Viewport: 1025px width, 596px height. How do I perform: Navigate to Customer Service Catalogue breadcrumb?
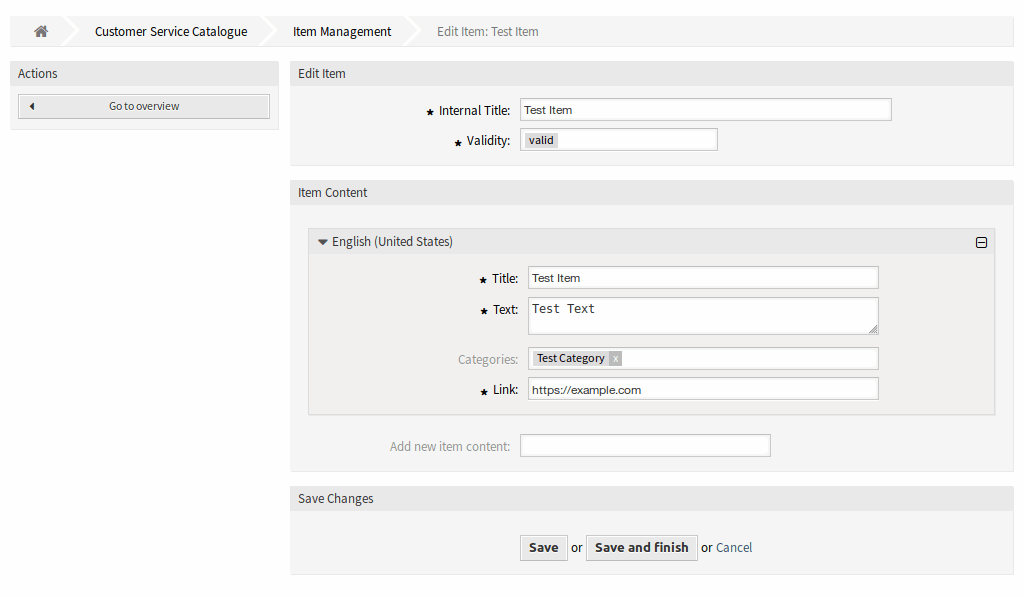point(170,31)
